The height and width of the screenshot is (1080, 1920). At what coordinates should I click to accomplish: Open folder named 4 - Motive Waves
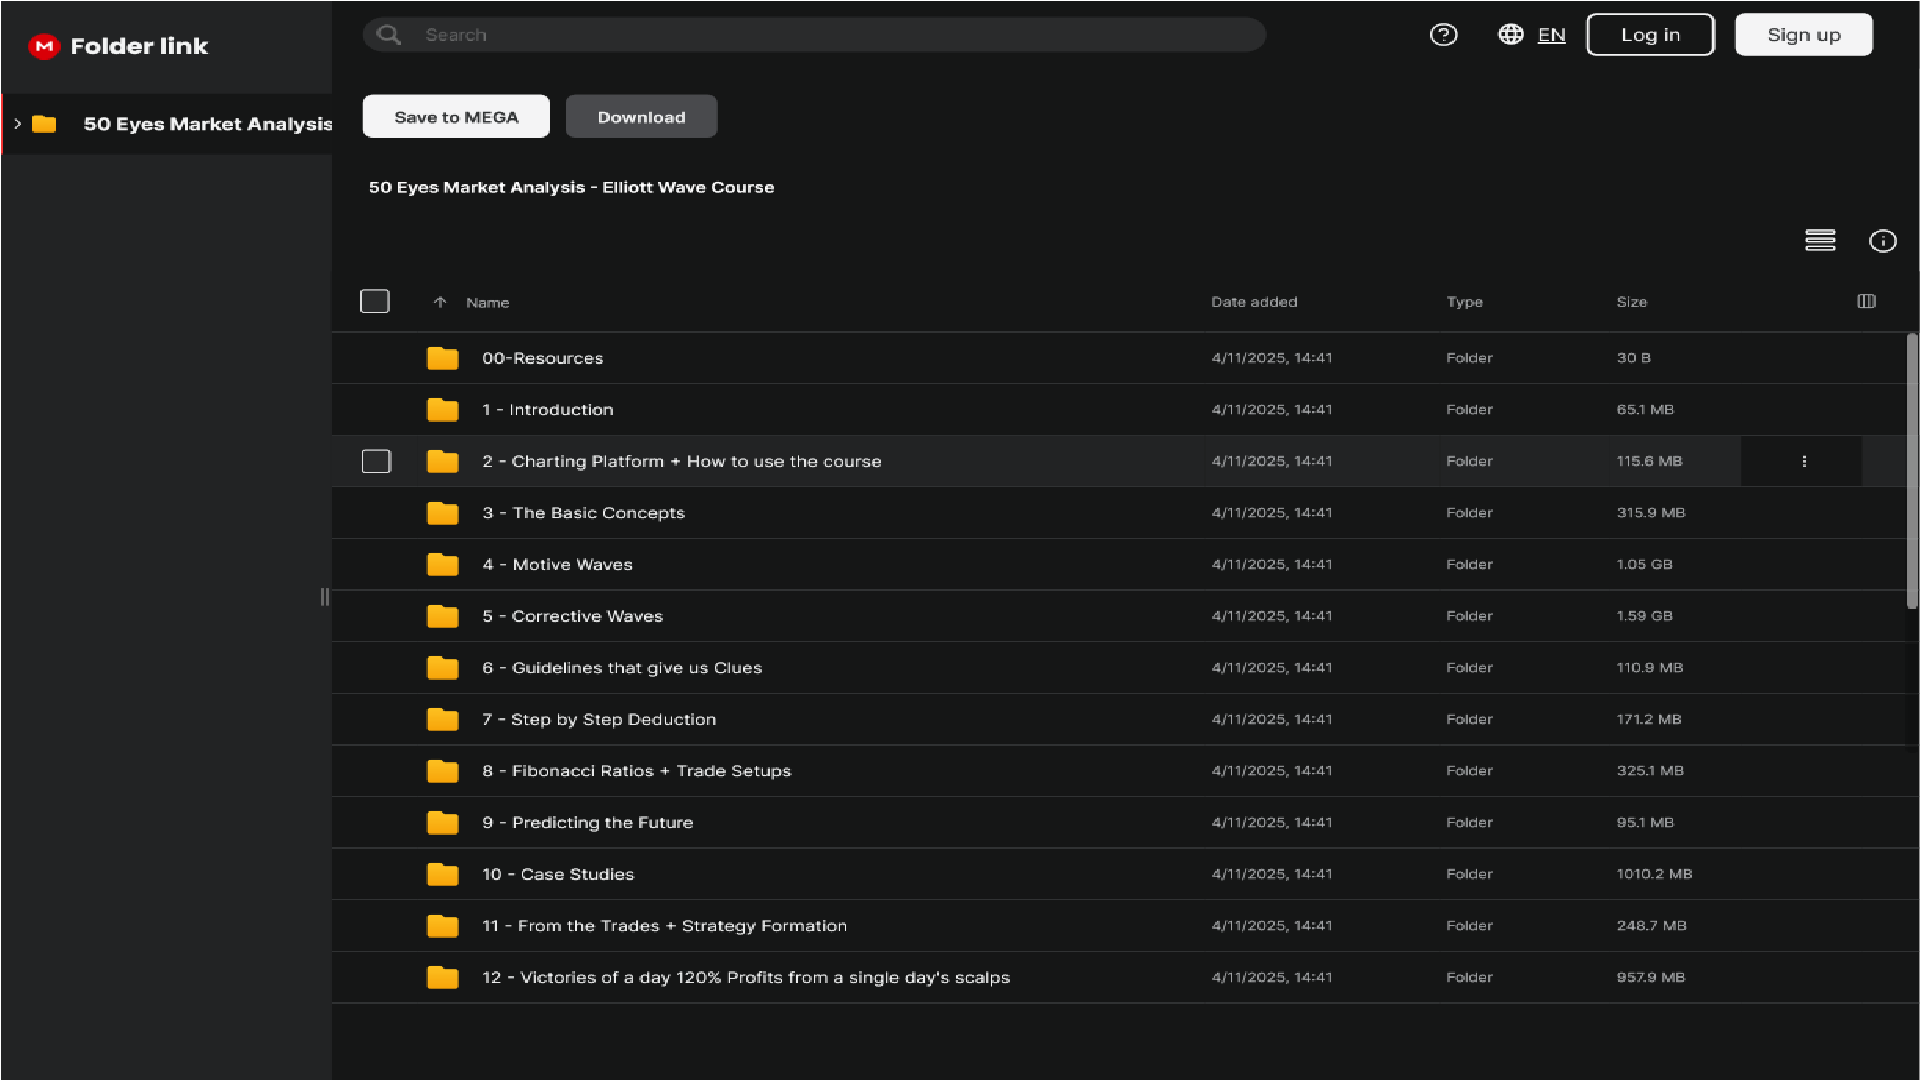click(557, 565)
